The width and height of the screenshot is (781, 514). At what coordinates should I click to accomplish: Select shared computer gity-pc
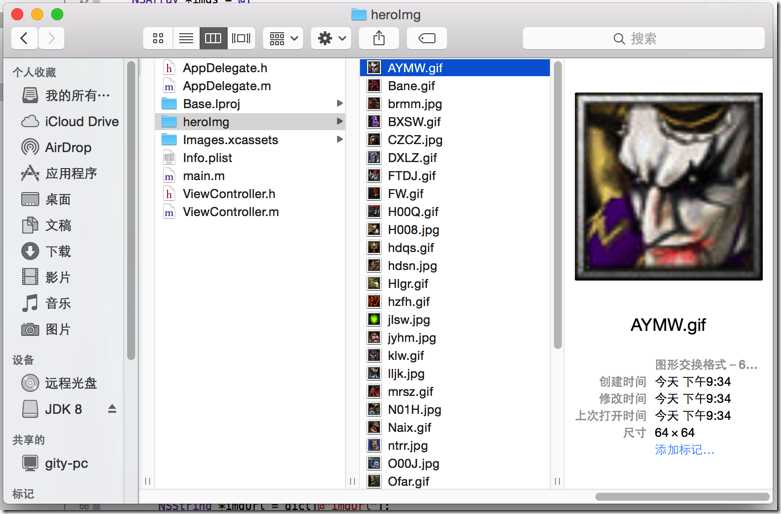[x=55, y=463]
